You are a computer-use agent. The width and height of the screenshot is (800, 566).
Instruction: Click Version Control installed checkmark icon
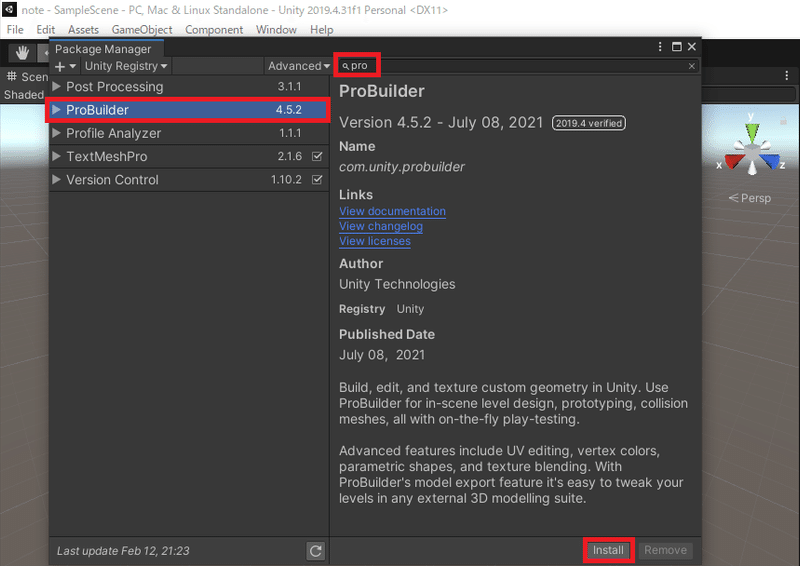[x=317, y=180]
